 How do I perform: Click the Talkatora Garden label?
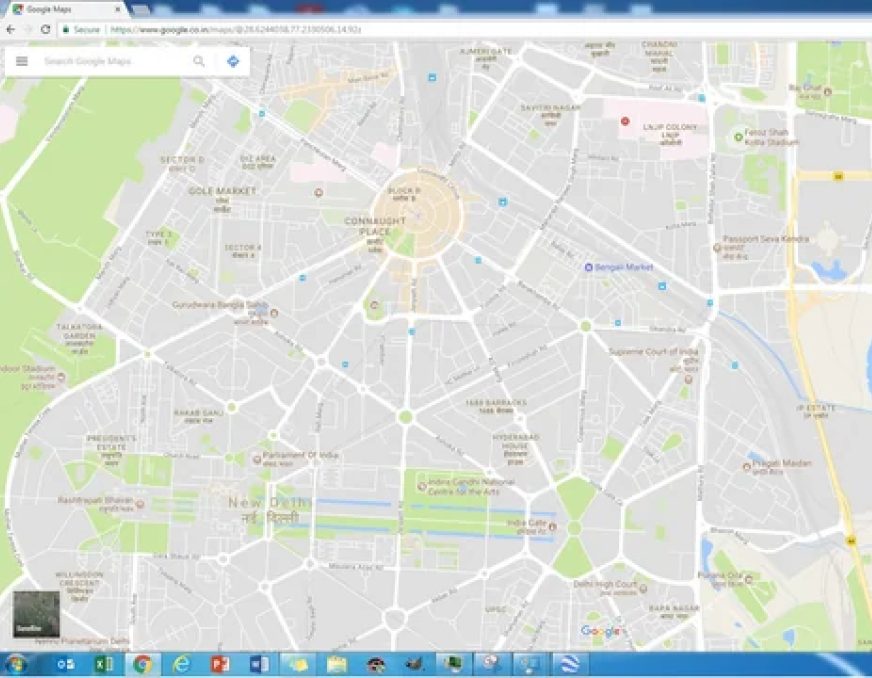click(80, 331)
